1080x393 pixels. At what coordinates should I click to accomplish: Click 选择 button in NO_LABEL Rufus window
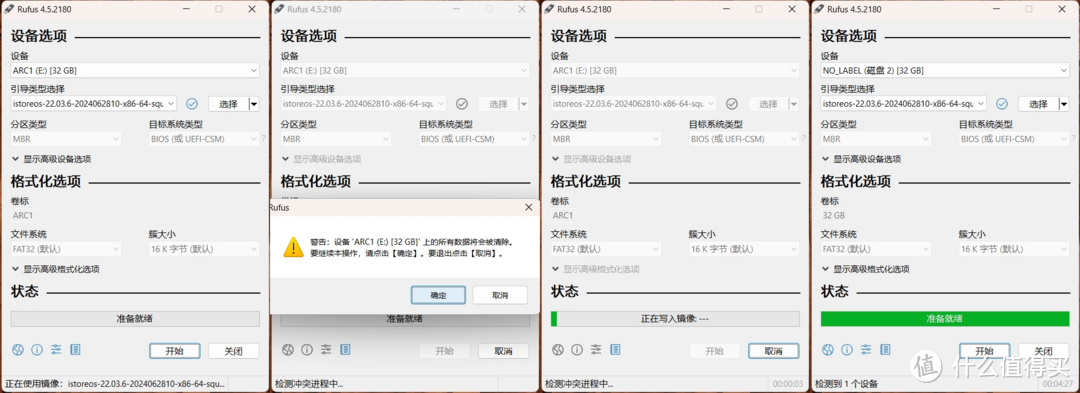(x=1038, y=104)
